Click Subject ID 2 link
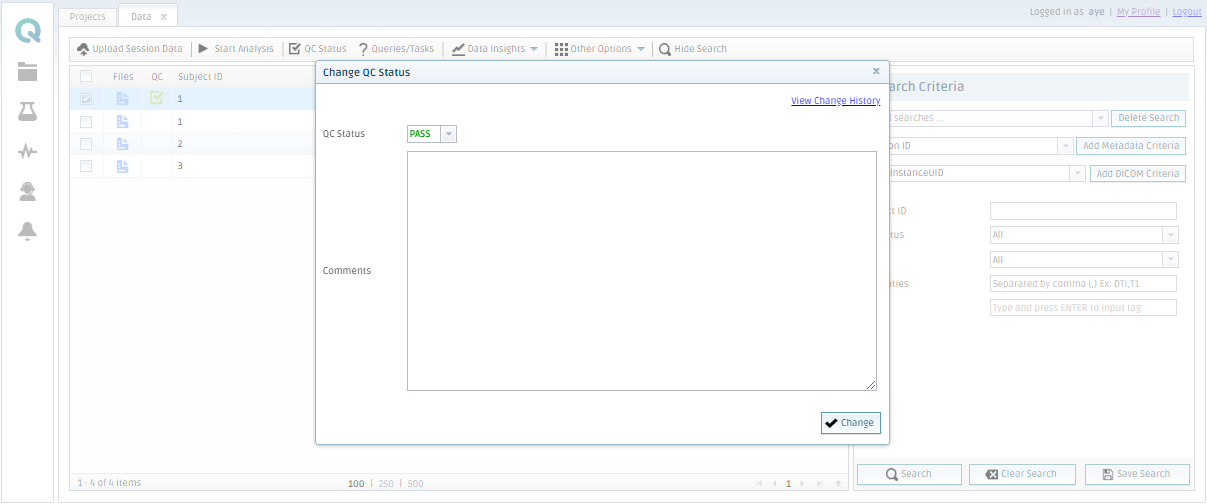1207x504 pixels. point(180,143)
